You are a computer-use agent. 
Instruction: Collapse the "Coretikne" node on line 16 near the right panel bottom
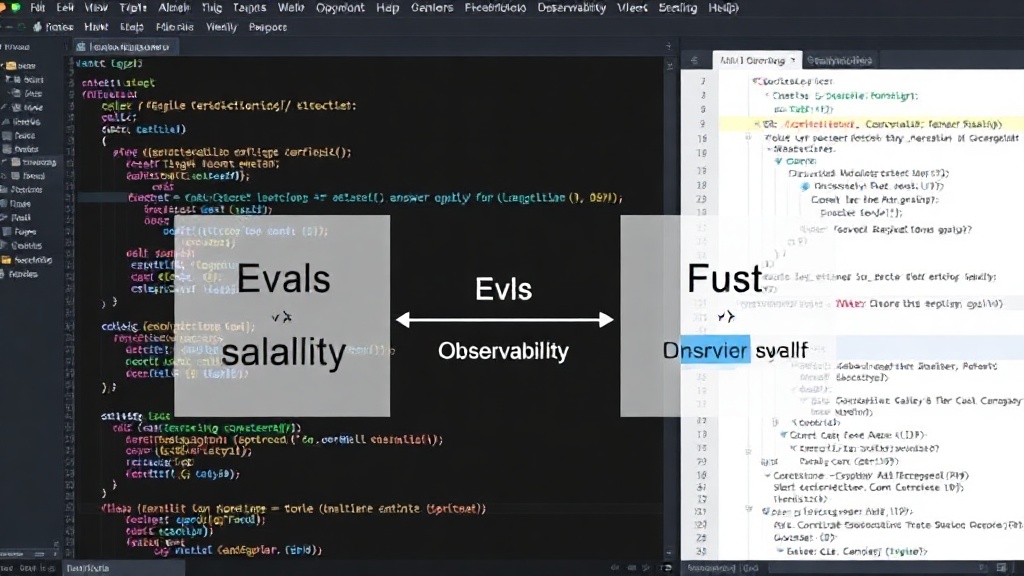click(768, 475)
